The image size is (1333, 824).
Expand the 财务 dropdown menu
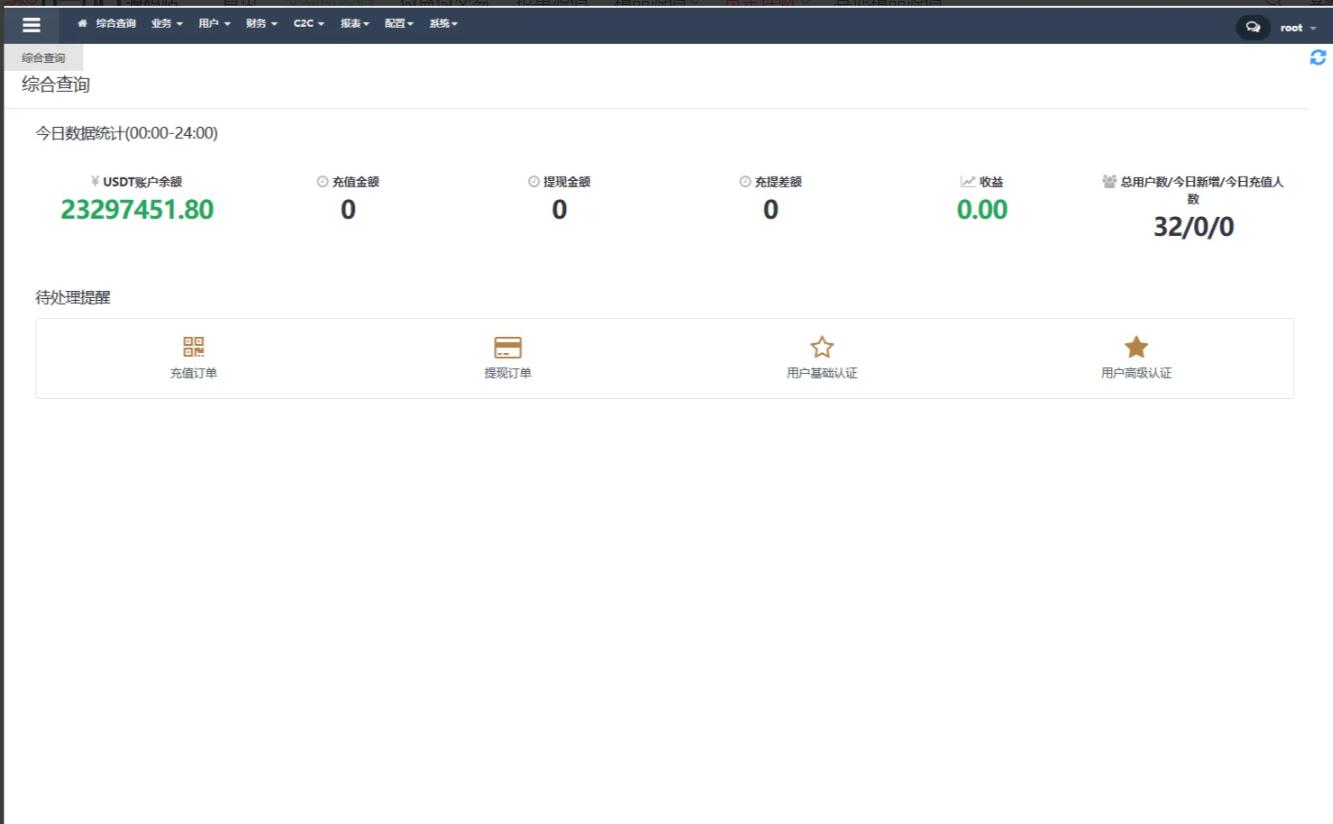(261, 24)
